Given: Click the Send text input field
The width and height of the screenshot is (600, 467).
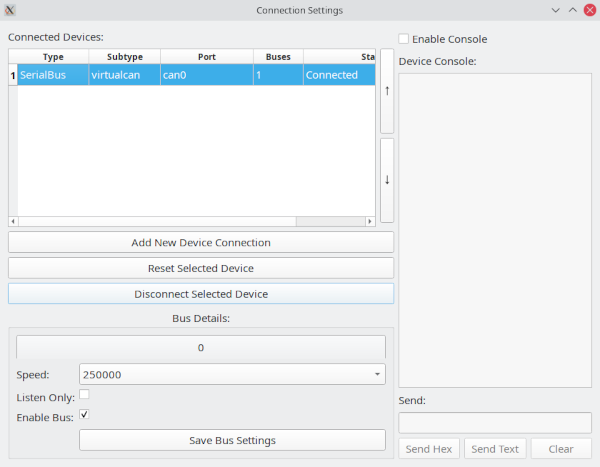Looking at the screenshot, I should pos(494,422).
